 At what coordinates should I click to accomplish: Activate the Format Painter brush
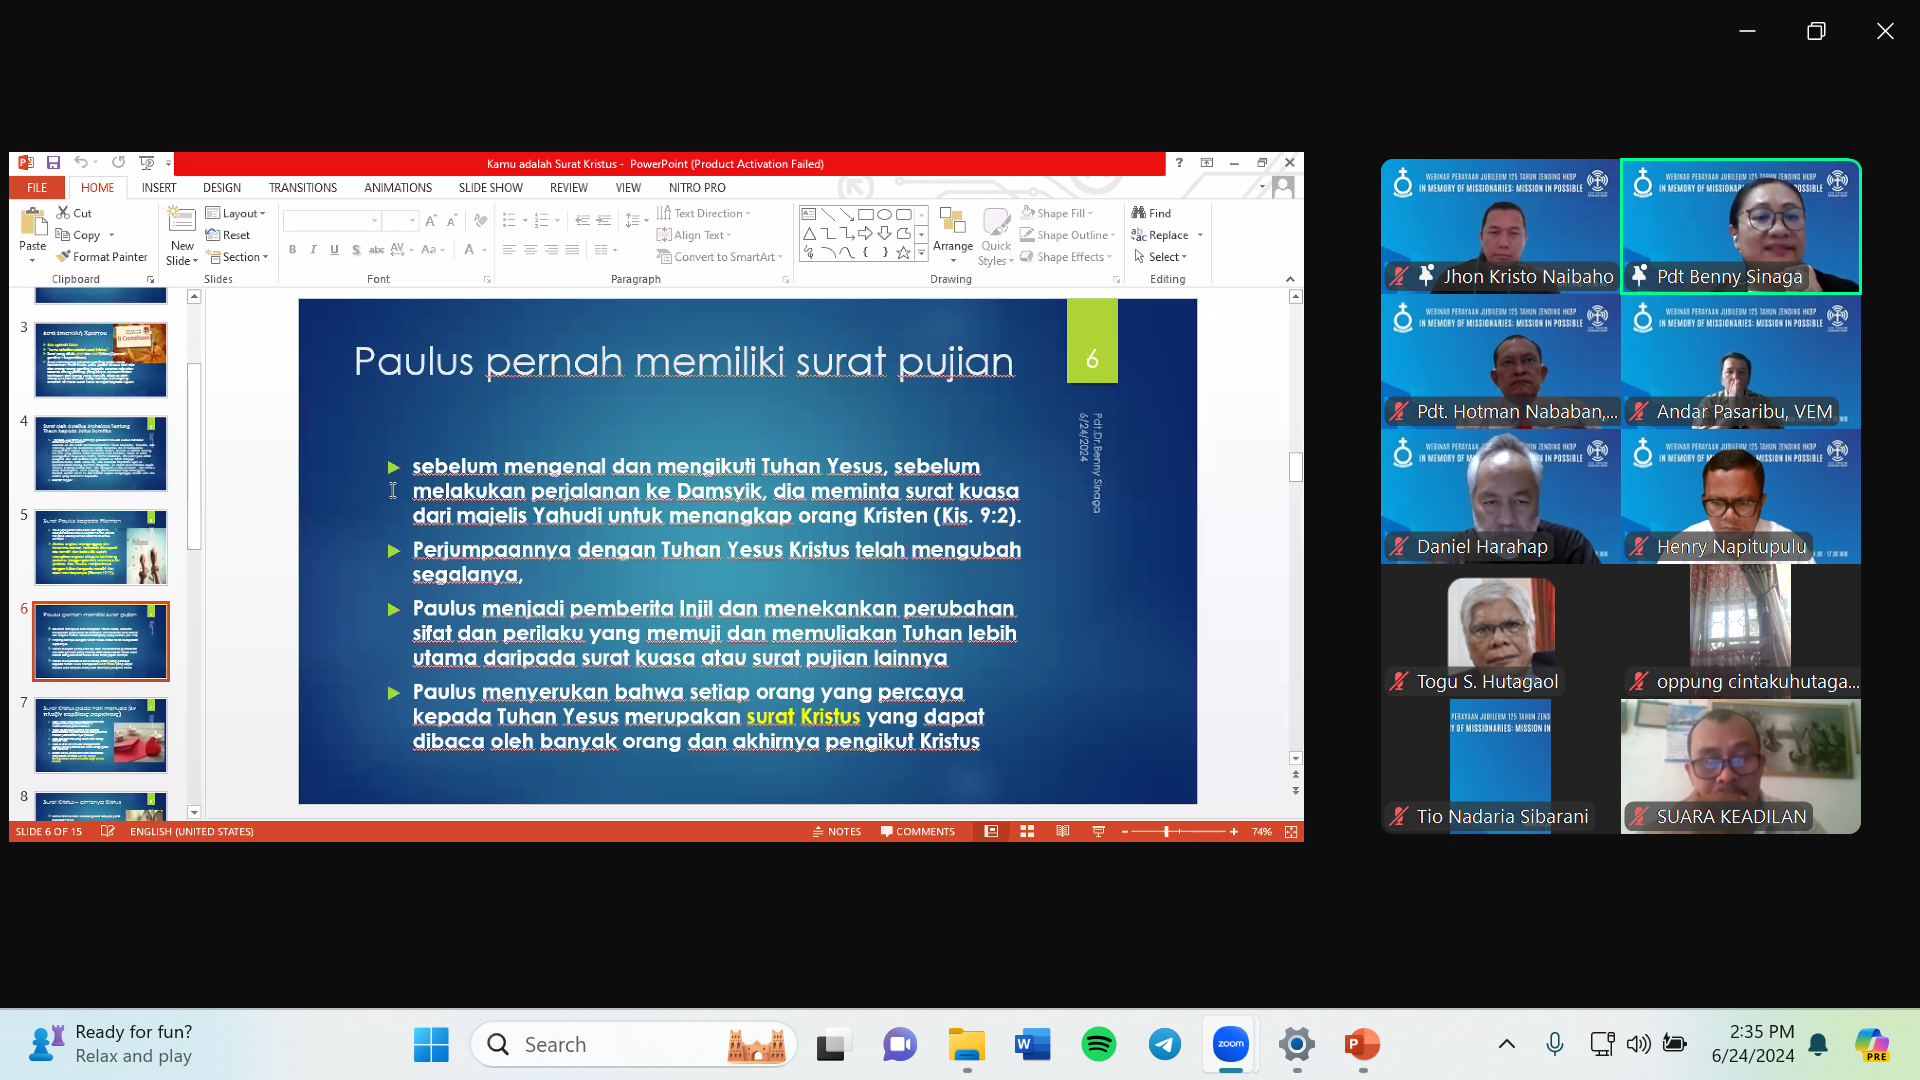102,257
